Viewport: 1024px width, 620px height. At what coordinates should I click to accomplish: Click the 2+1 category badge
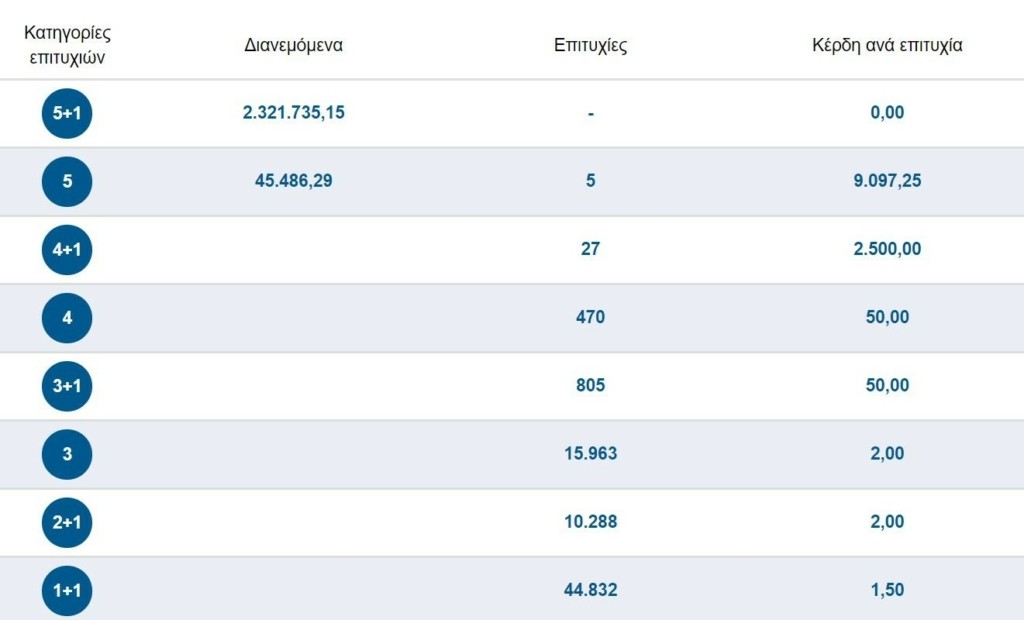tap(67, 522)
